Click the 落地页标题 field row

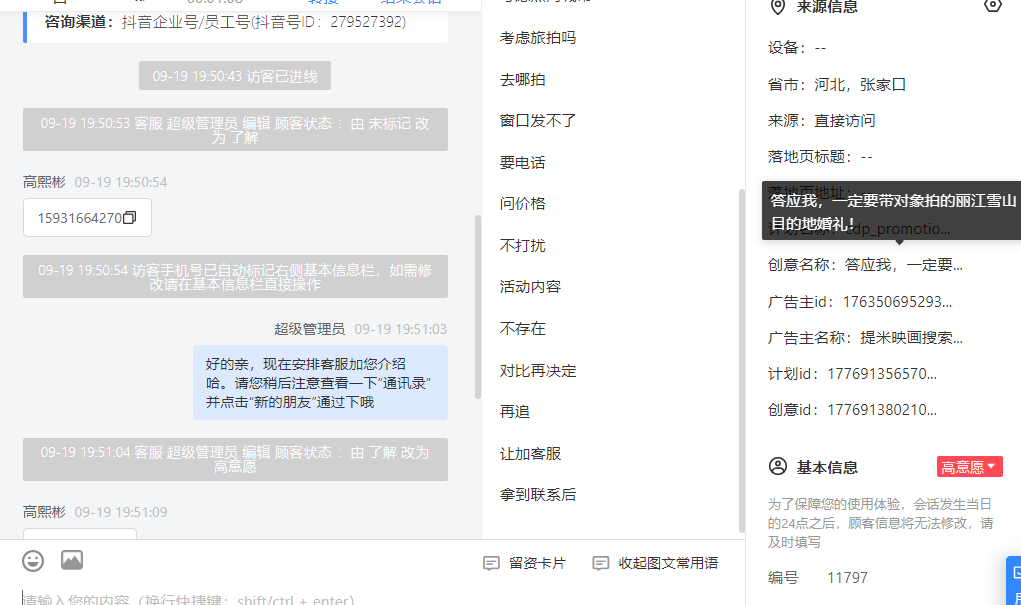coord(820,157)
